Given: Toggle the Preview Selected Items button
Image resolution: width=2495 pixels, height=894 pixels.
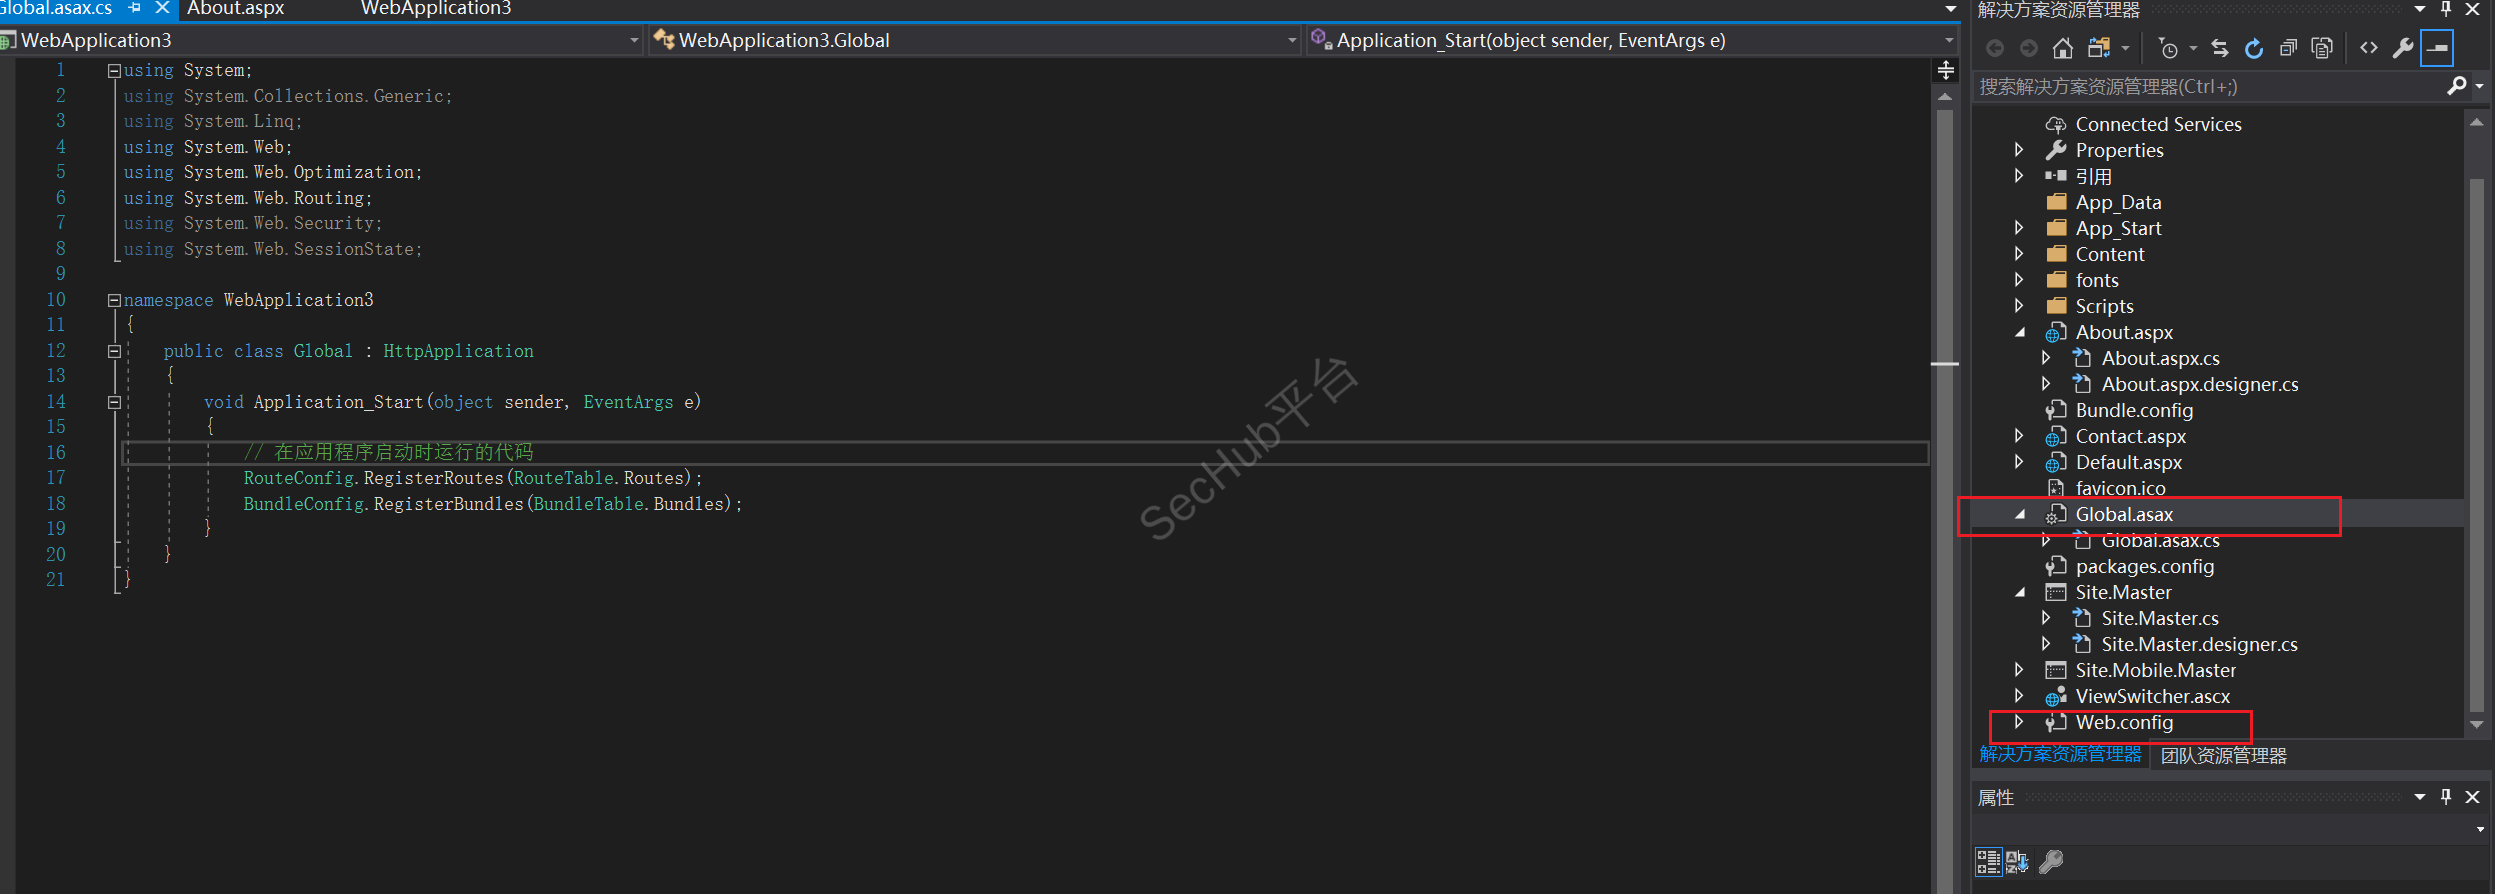Looking at the screenshot, I should click(2437, 48).
